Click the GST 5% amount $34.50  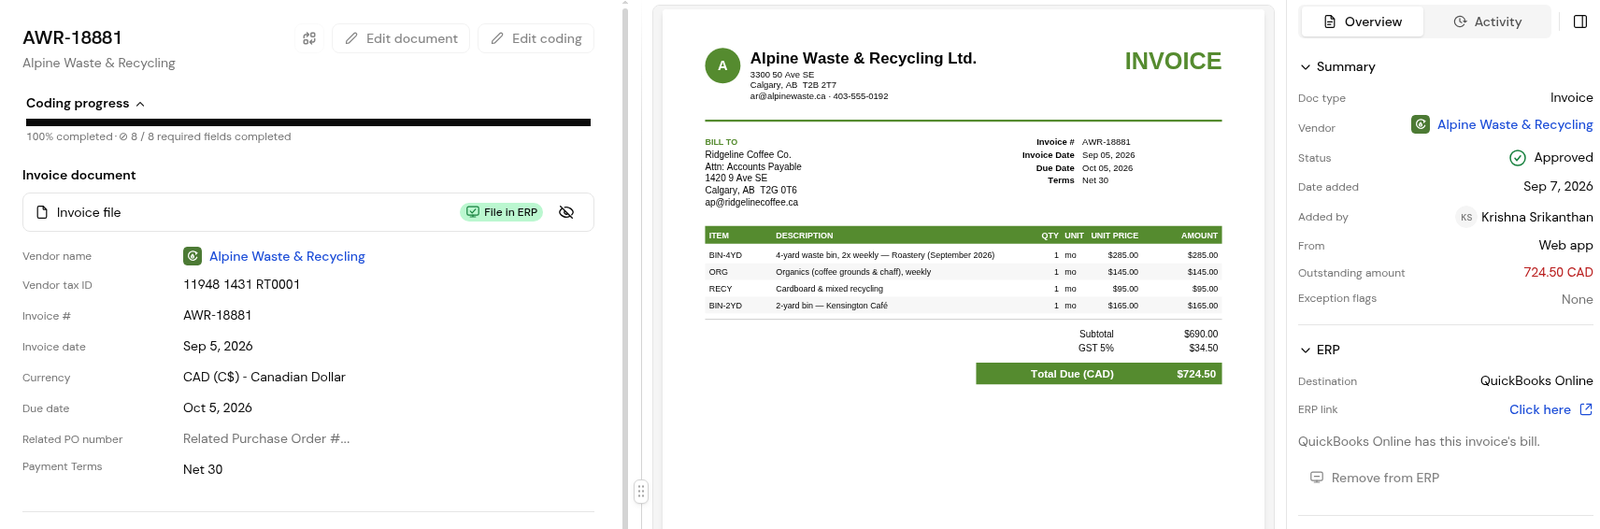coord(1203,348)
